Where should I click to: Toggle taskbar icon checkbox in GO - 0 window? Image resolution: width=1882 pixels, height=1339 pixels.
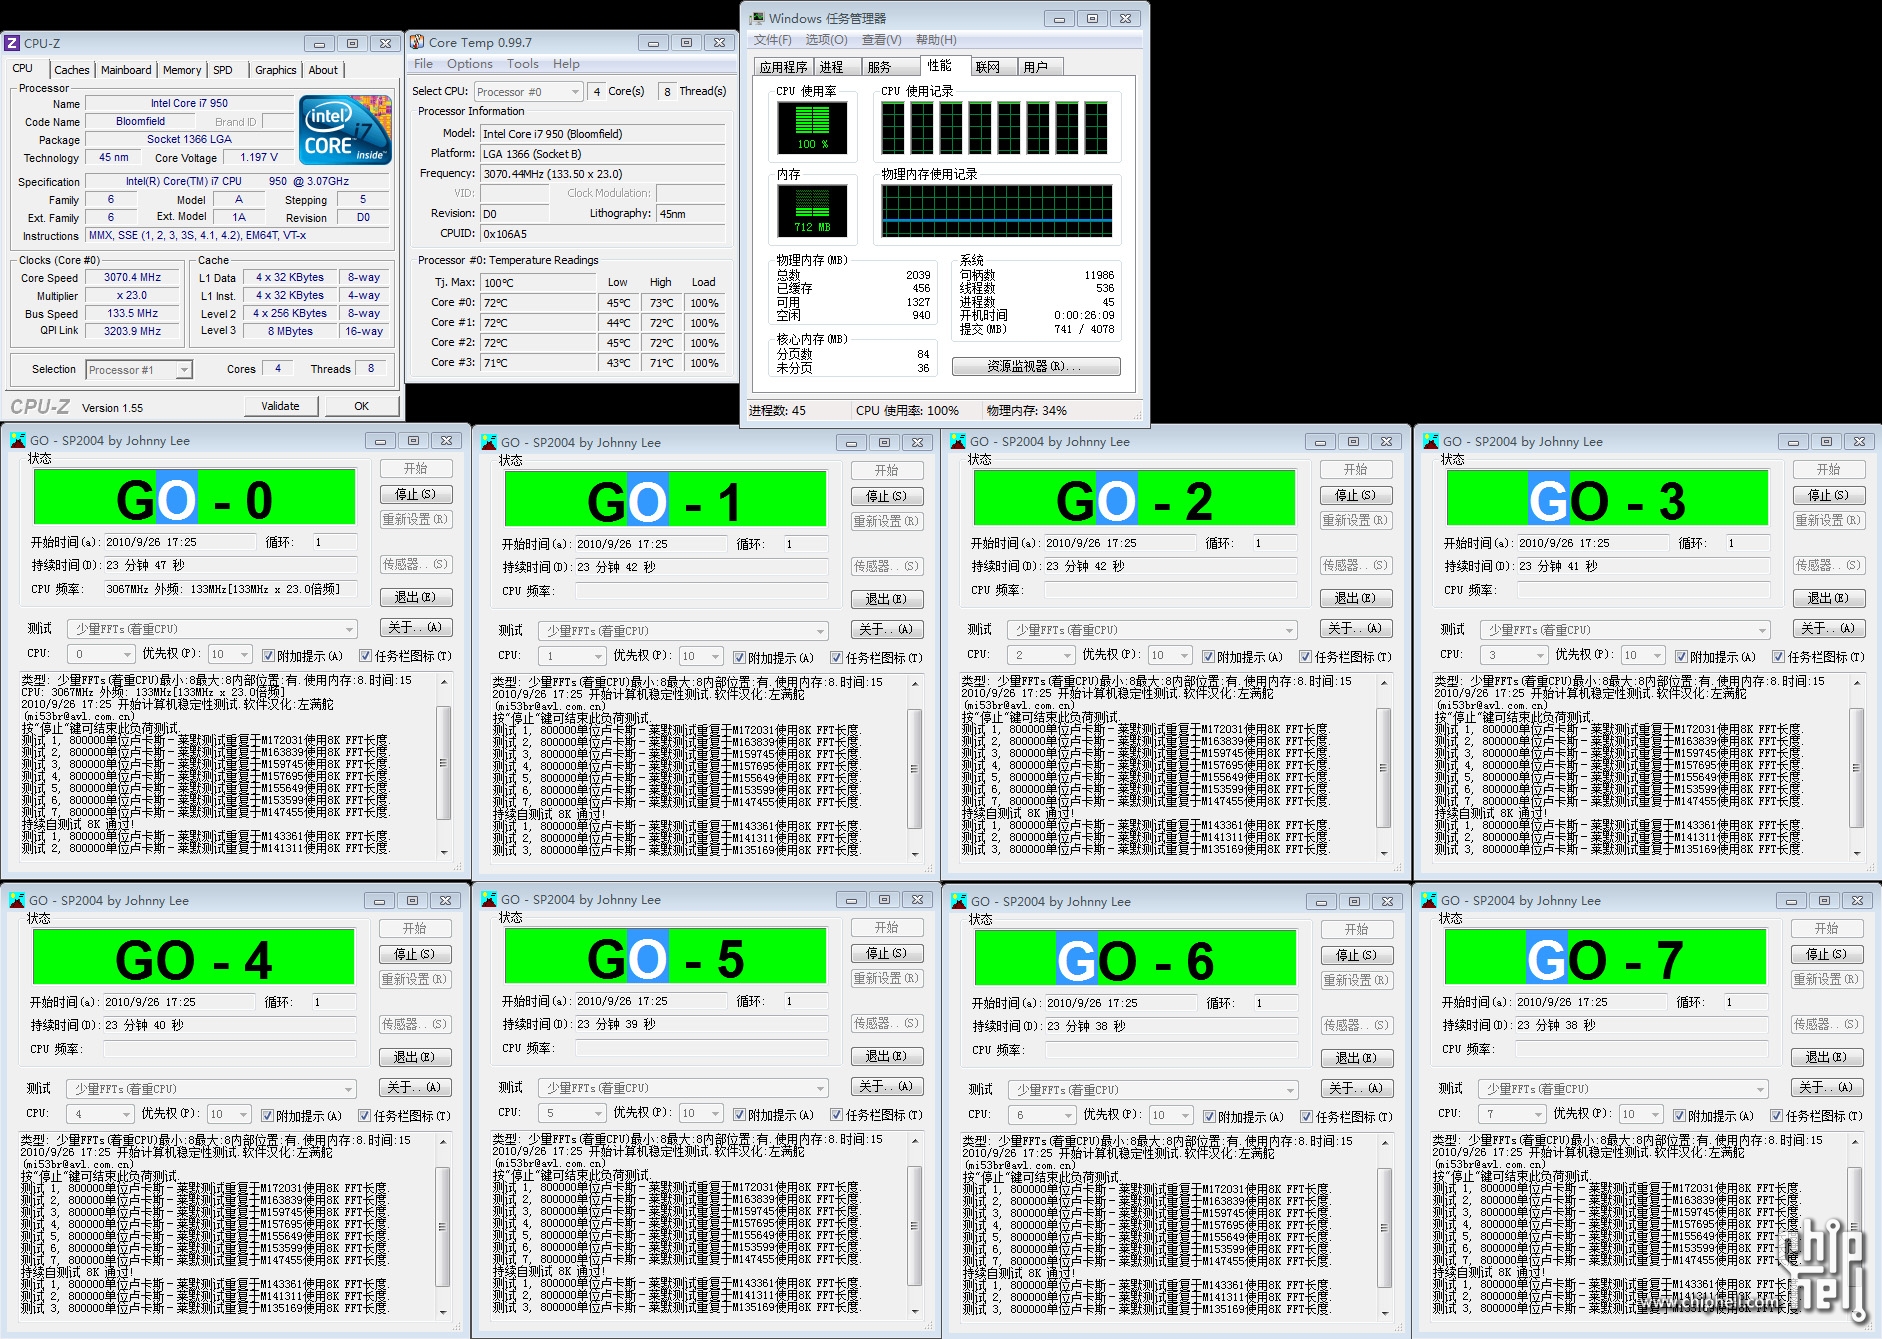click(365, 656)
